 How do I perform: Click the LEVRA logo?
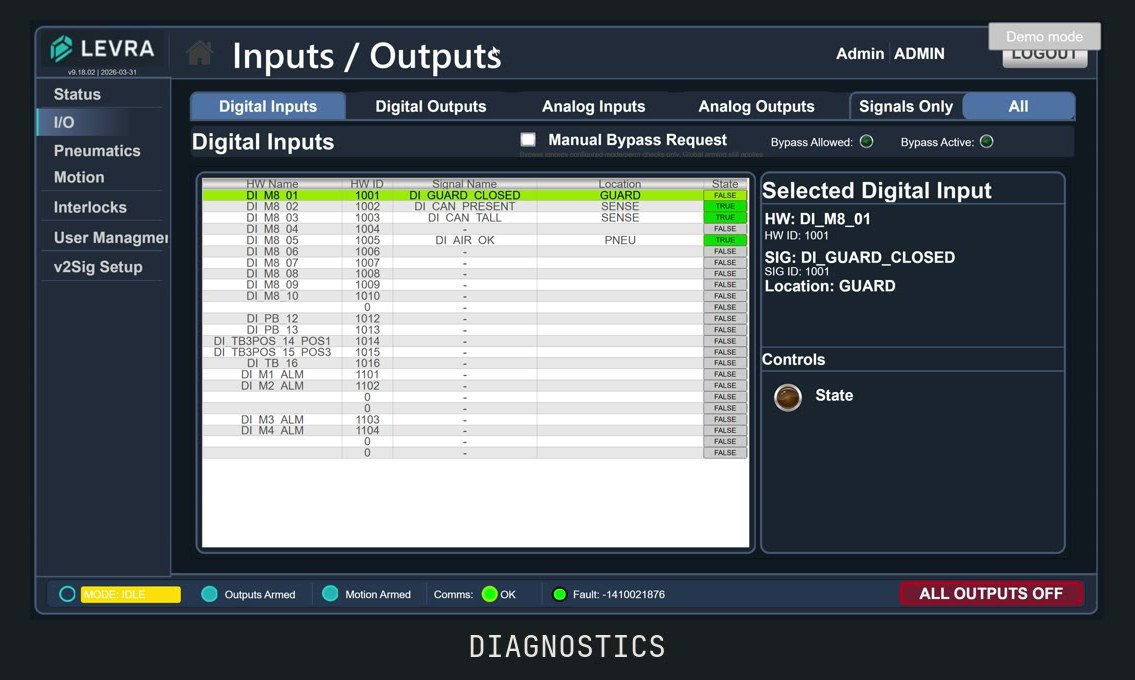tap(102, 49)
